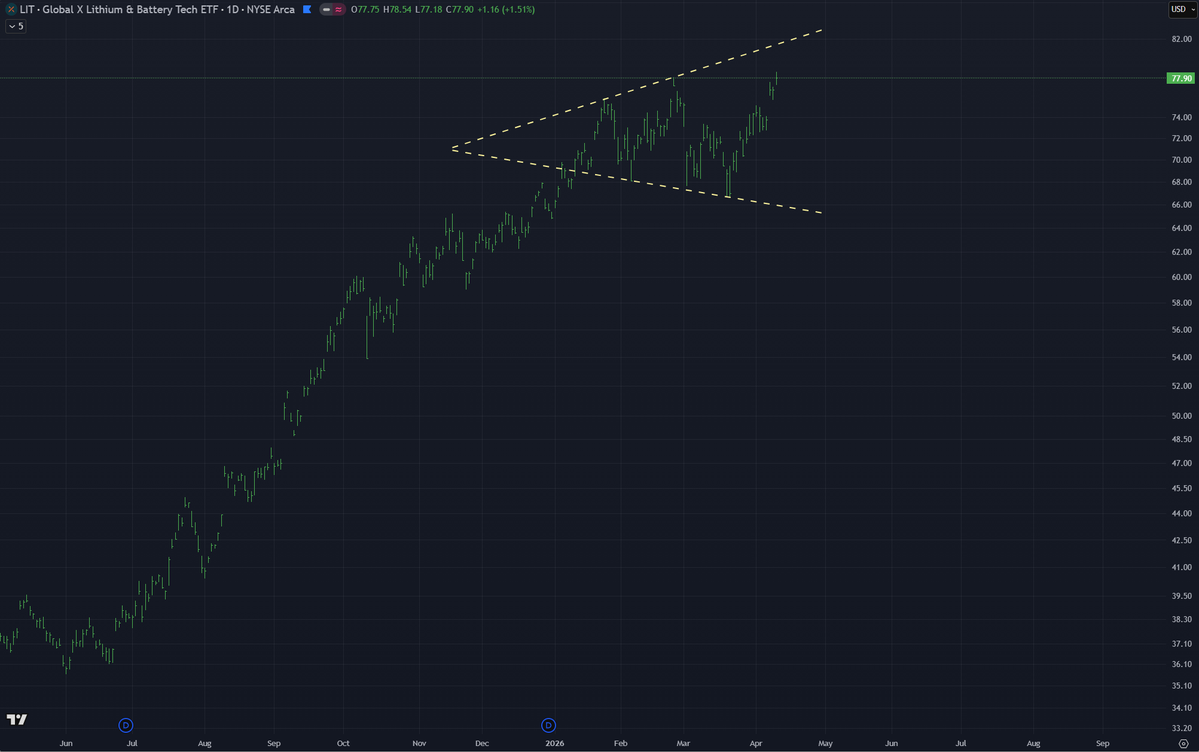Click the TradingView logo icon
1199x752 pixels.
[x=15, y=718]
